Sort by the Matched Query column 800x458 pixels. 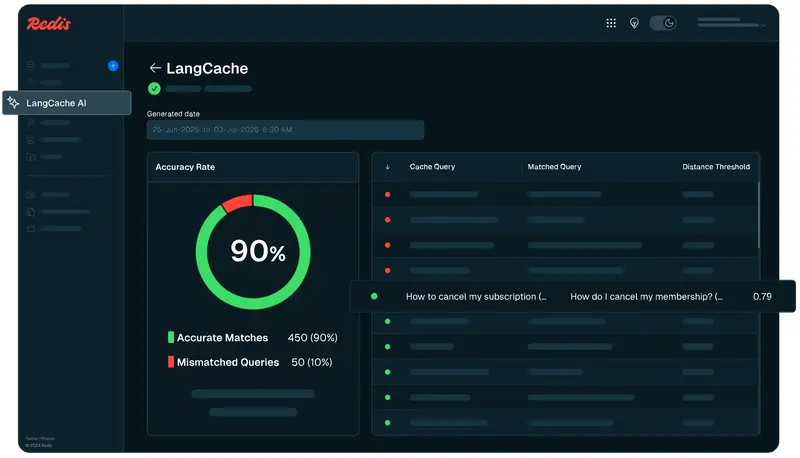pyautogui.click(x=554, y=167)
